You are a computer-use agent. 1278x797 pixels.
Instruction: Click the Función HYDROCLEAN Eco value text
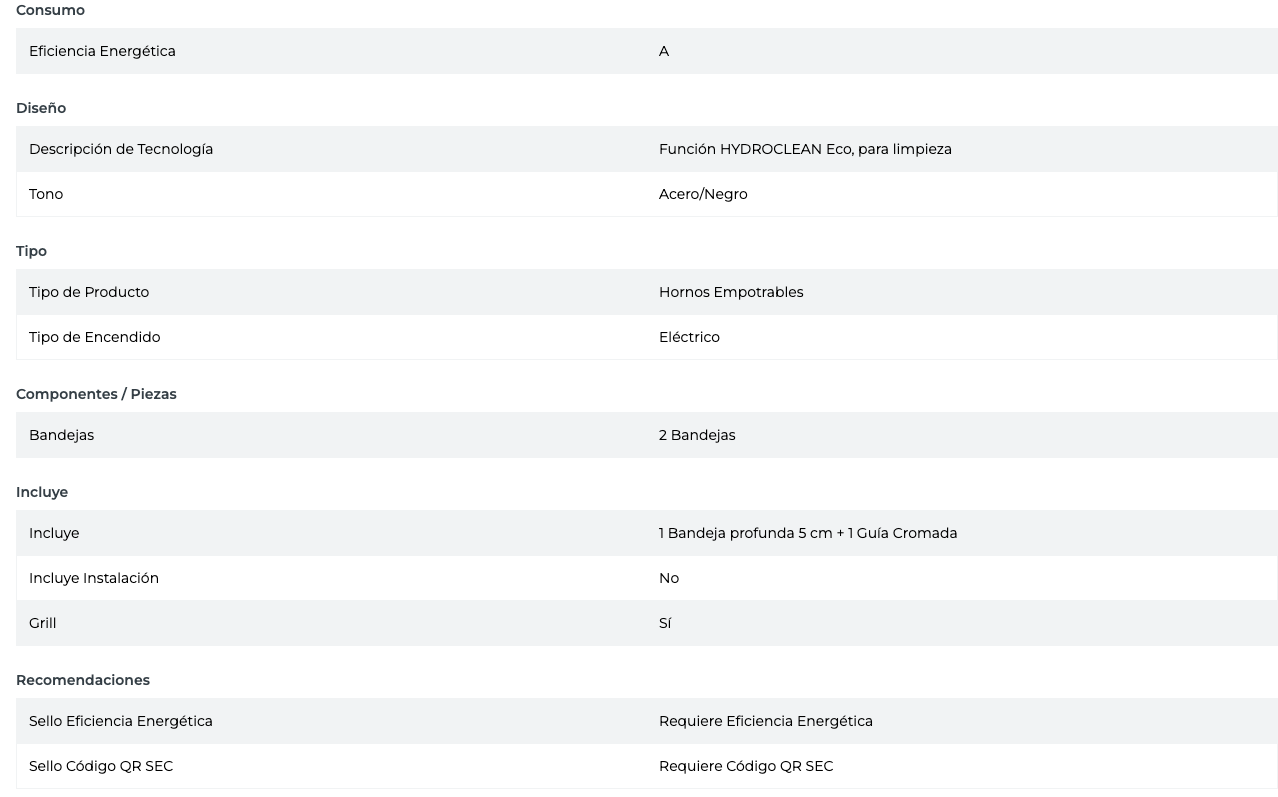click(x=805, y=149)
